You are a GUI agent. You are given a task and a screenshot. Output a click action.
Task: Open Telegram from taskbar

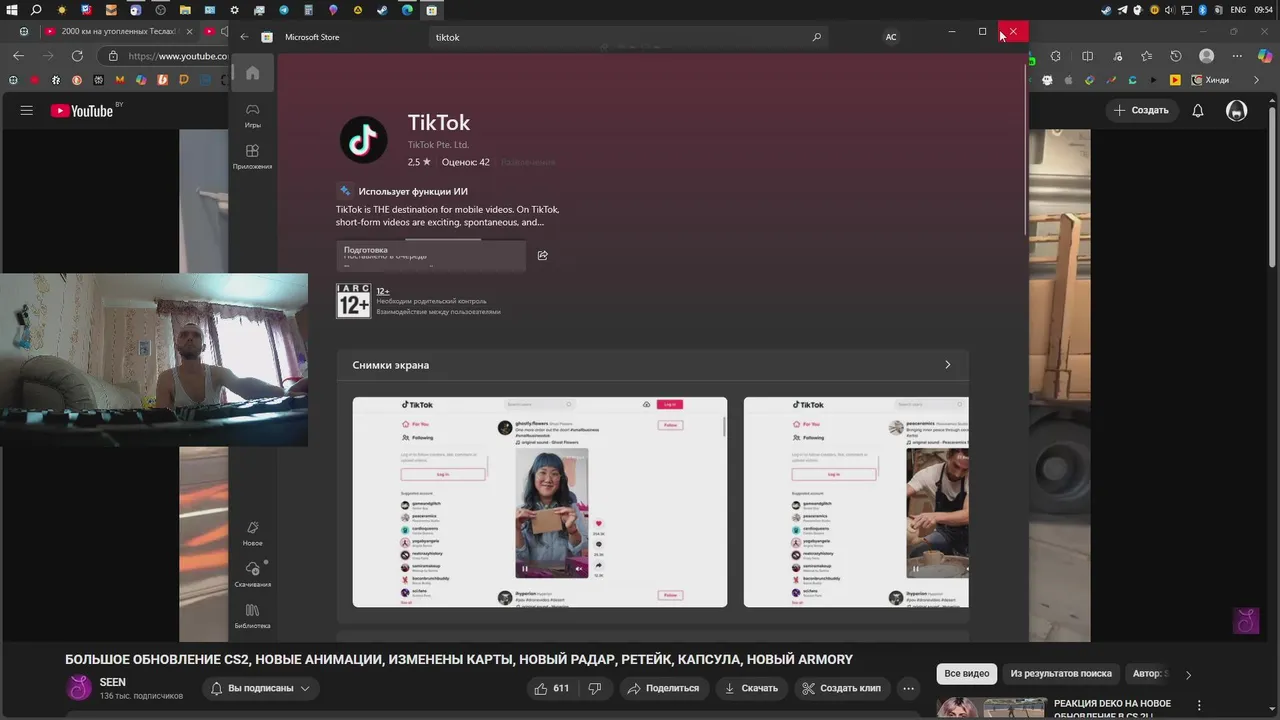tap(284, 10)
